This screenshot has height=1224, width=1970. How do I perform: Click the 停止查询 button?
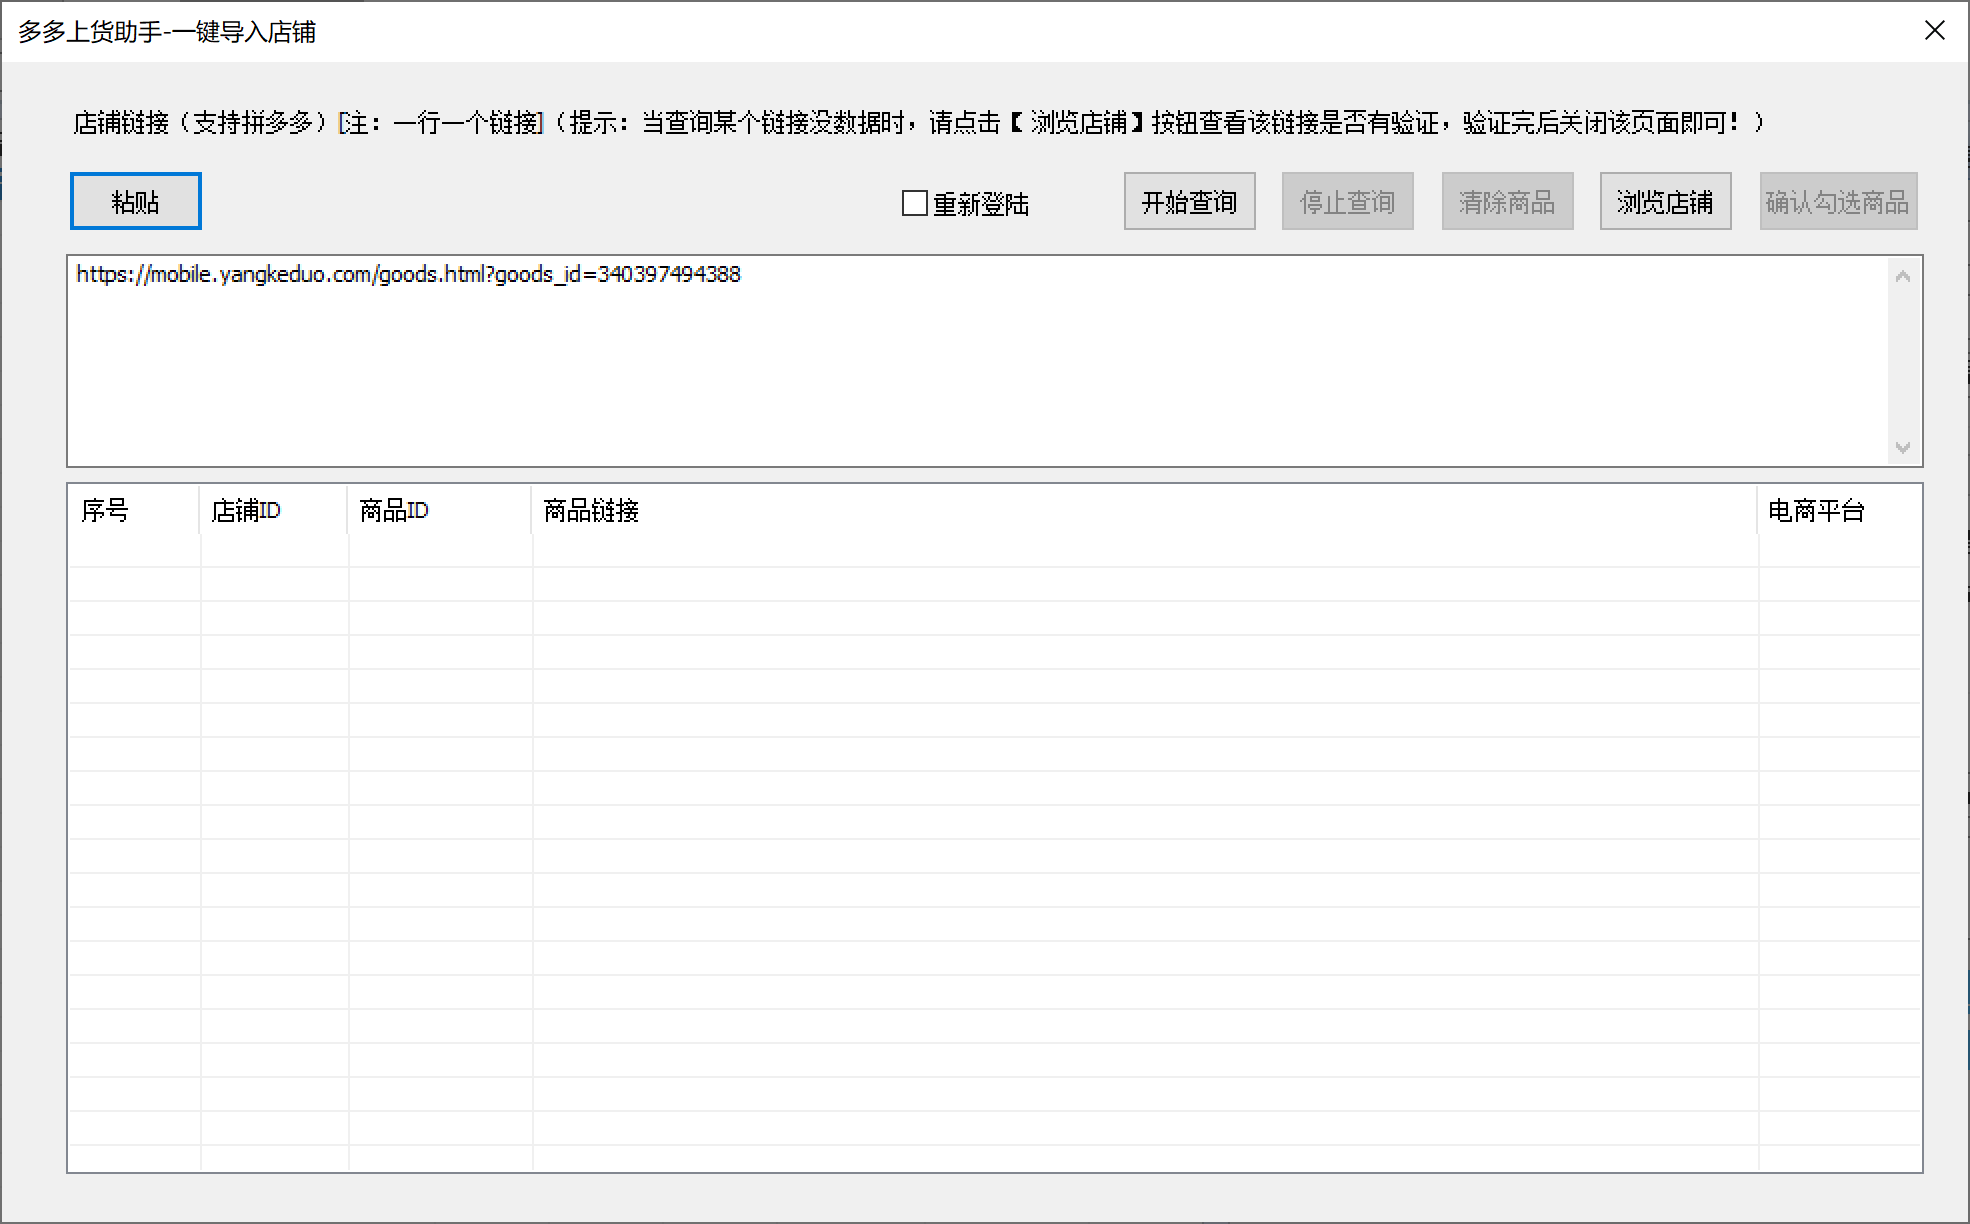(x=1347, y=202)
